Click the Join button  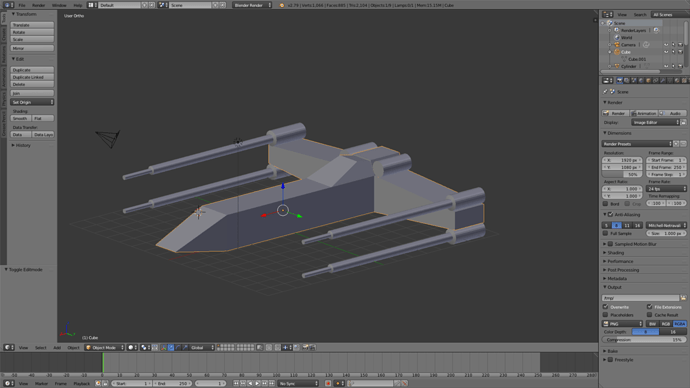click(32, 93)
